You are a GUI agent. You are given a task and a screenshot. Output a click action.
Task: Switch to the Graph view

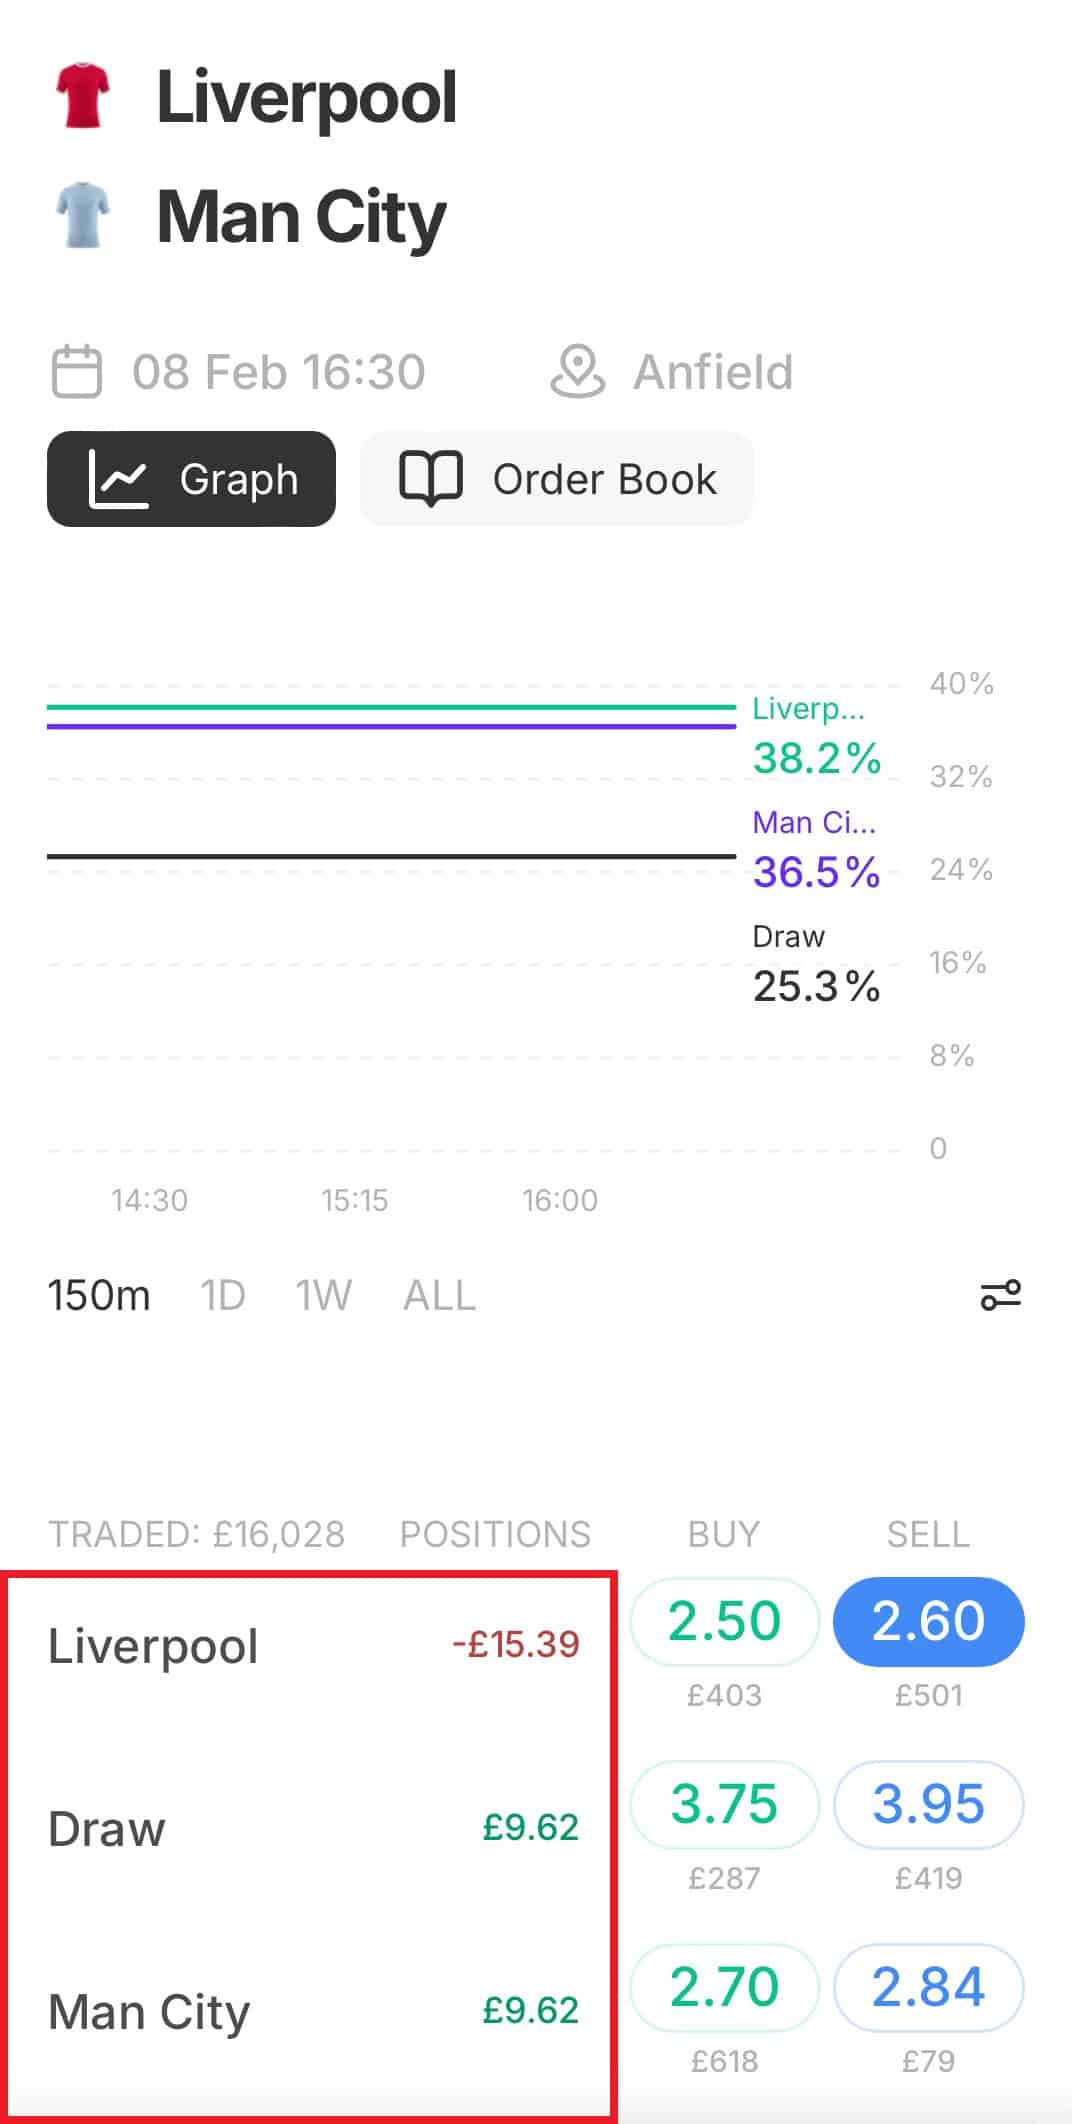[191, 479]
